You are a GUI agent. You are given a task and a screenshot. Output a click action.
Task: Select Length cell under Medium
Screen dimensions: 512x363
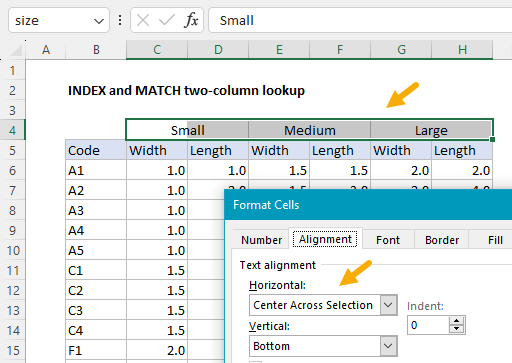[x=340, y=150]
